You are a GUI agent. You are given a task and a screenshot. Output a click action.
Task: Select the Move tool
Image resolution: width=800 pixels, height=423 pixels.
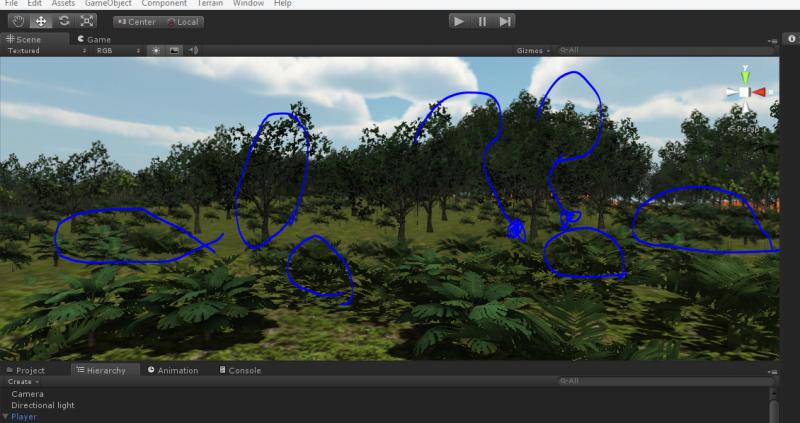(41, 21)
